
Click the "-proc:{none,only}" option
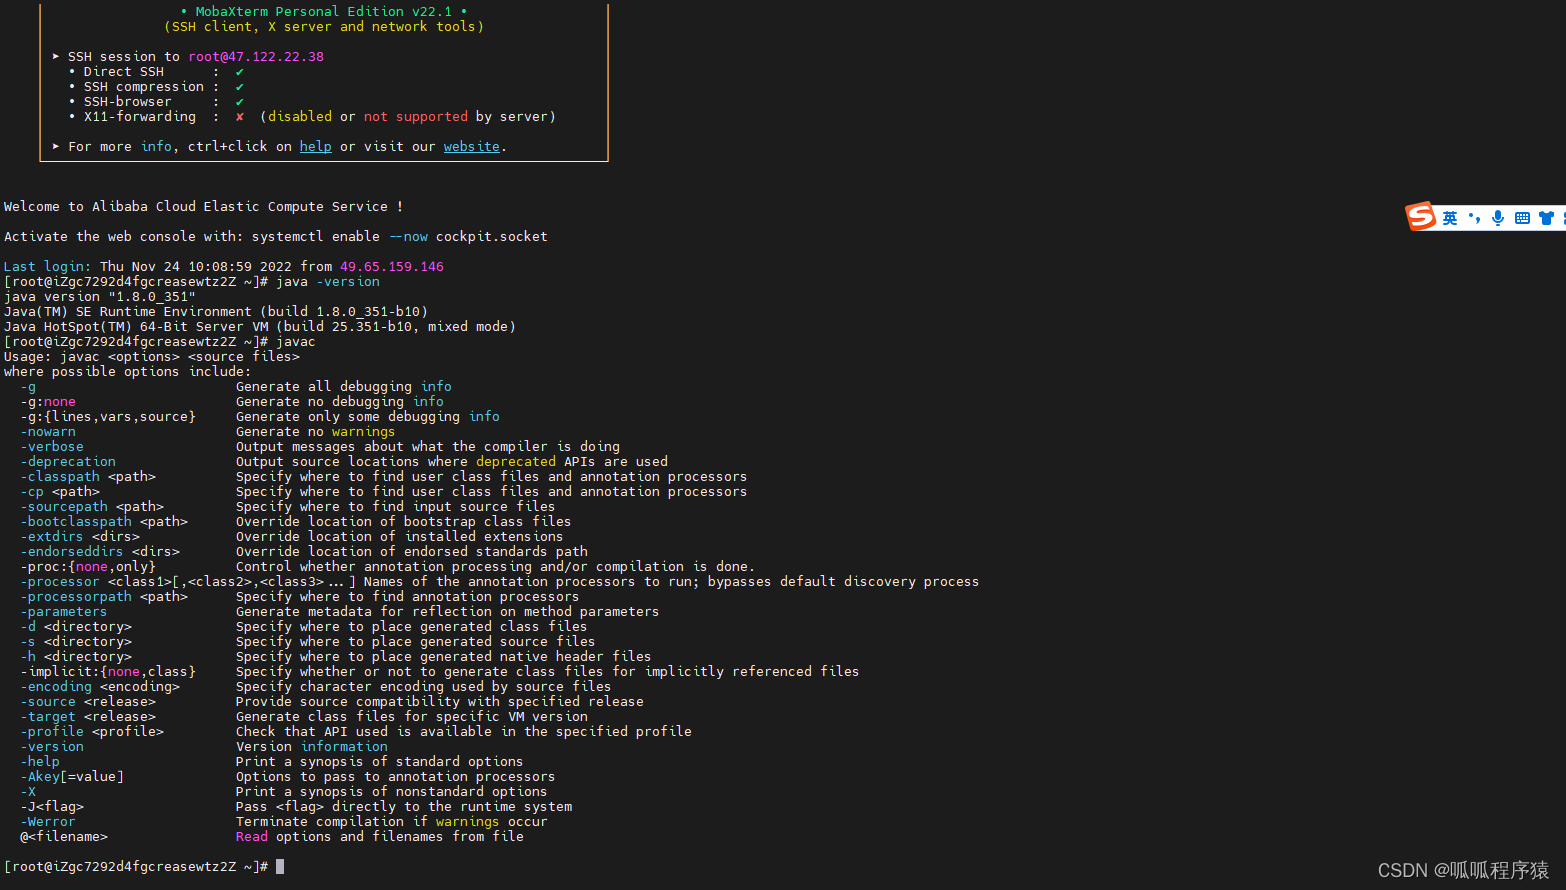(x=88, y=567)
